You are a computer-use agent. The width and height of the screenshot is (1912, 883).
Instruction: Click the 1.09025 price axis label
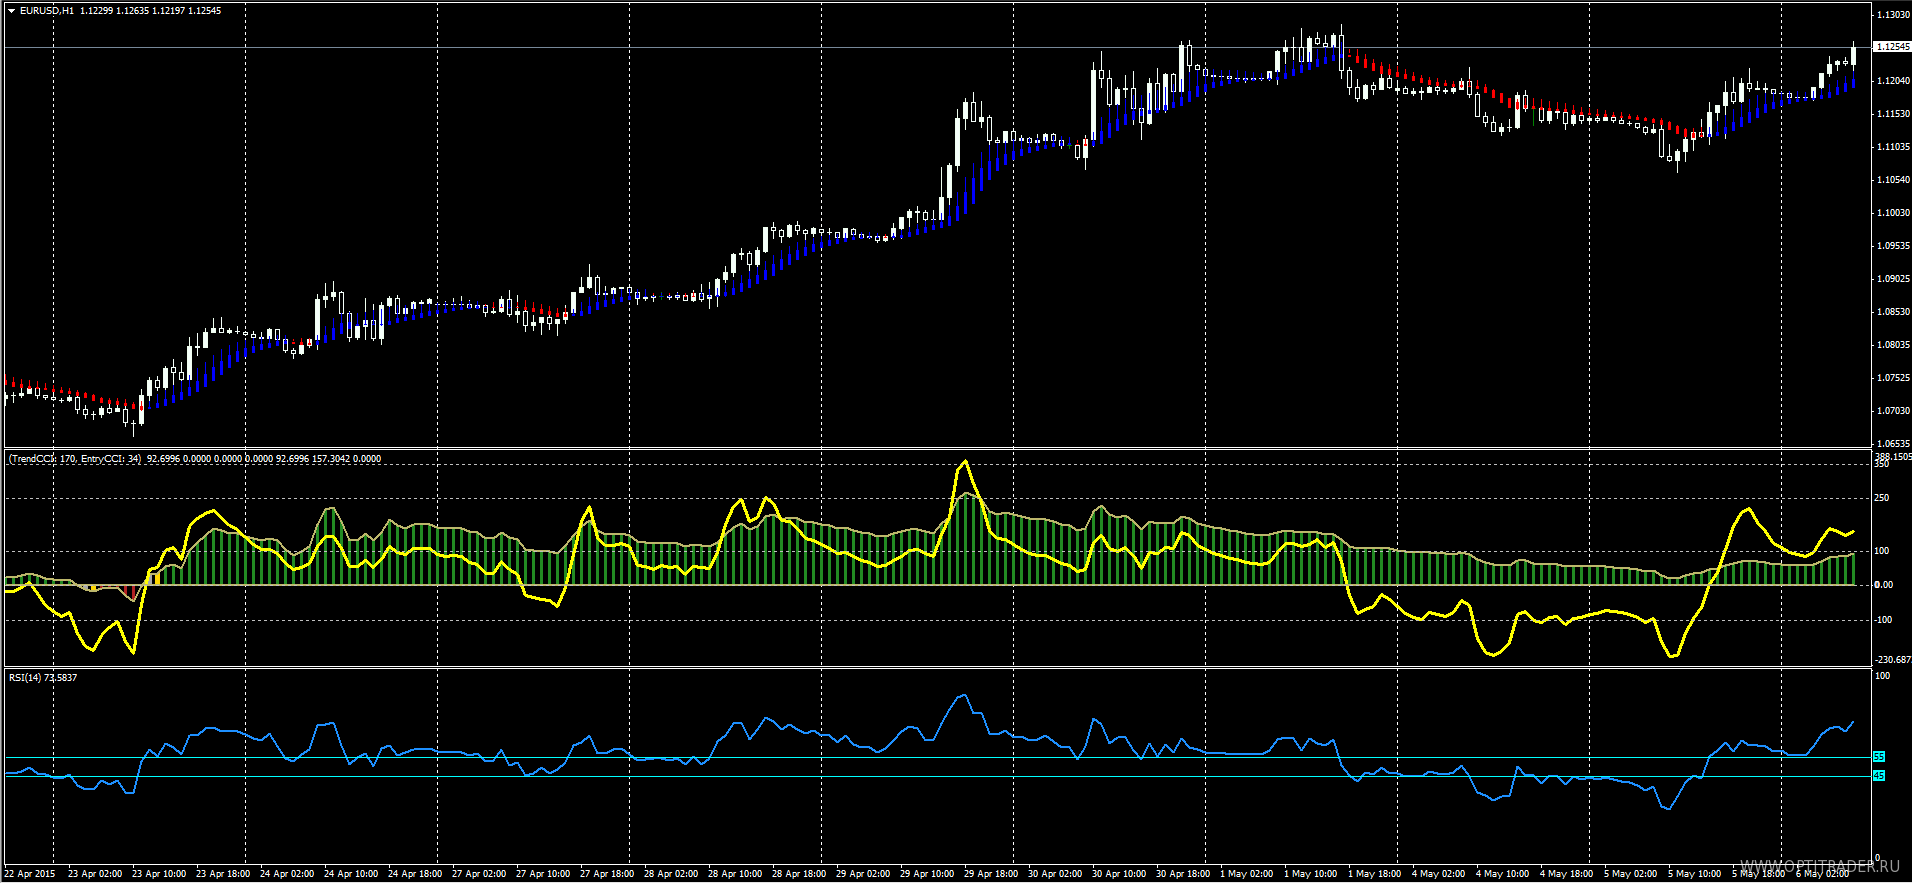[x=1894, y=279]
